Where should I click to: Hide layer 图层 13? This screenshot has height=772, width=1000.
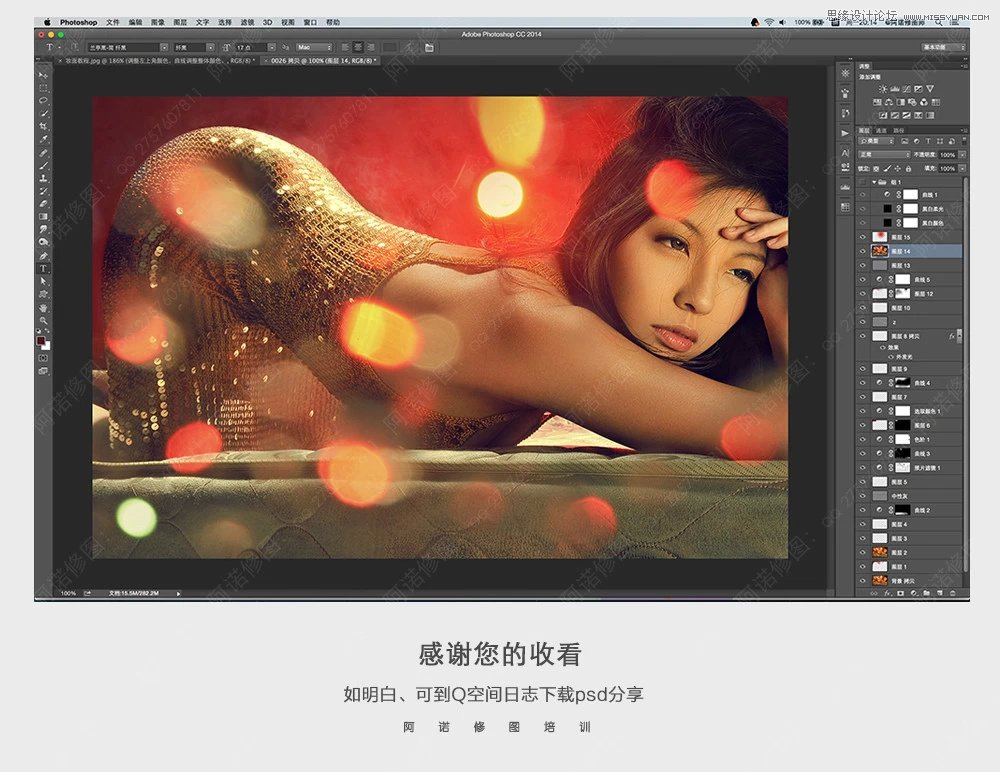[863, 265]
